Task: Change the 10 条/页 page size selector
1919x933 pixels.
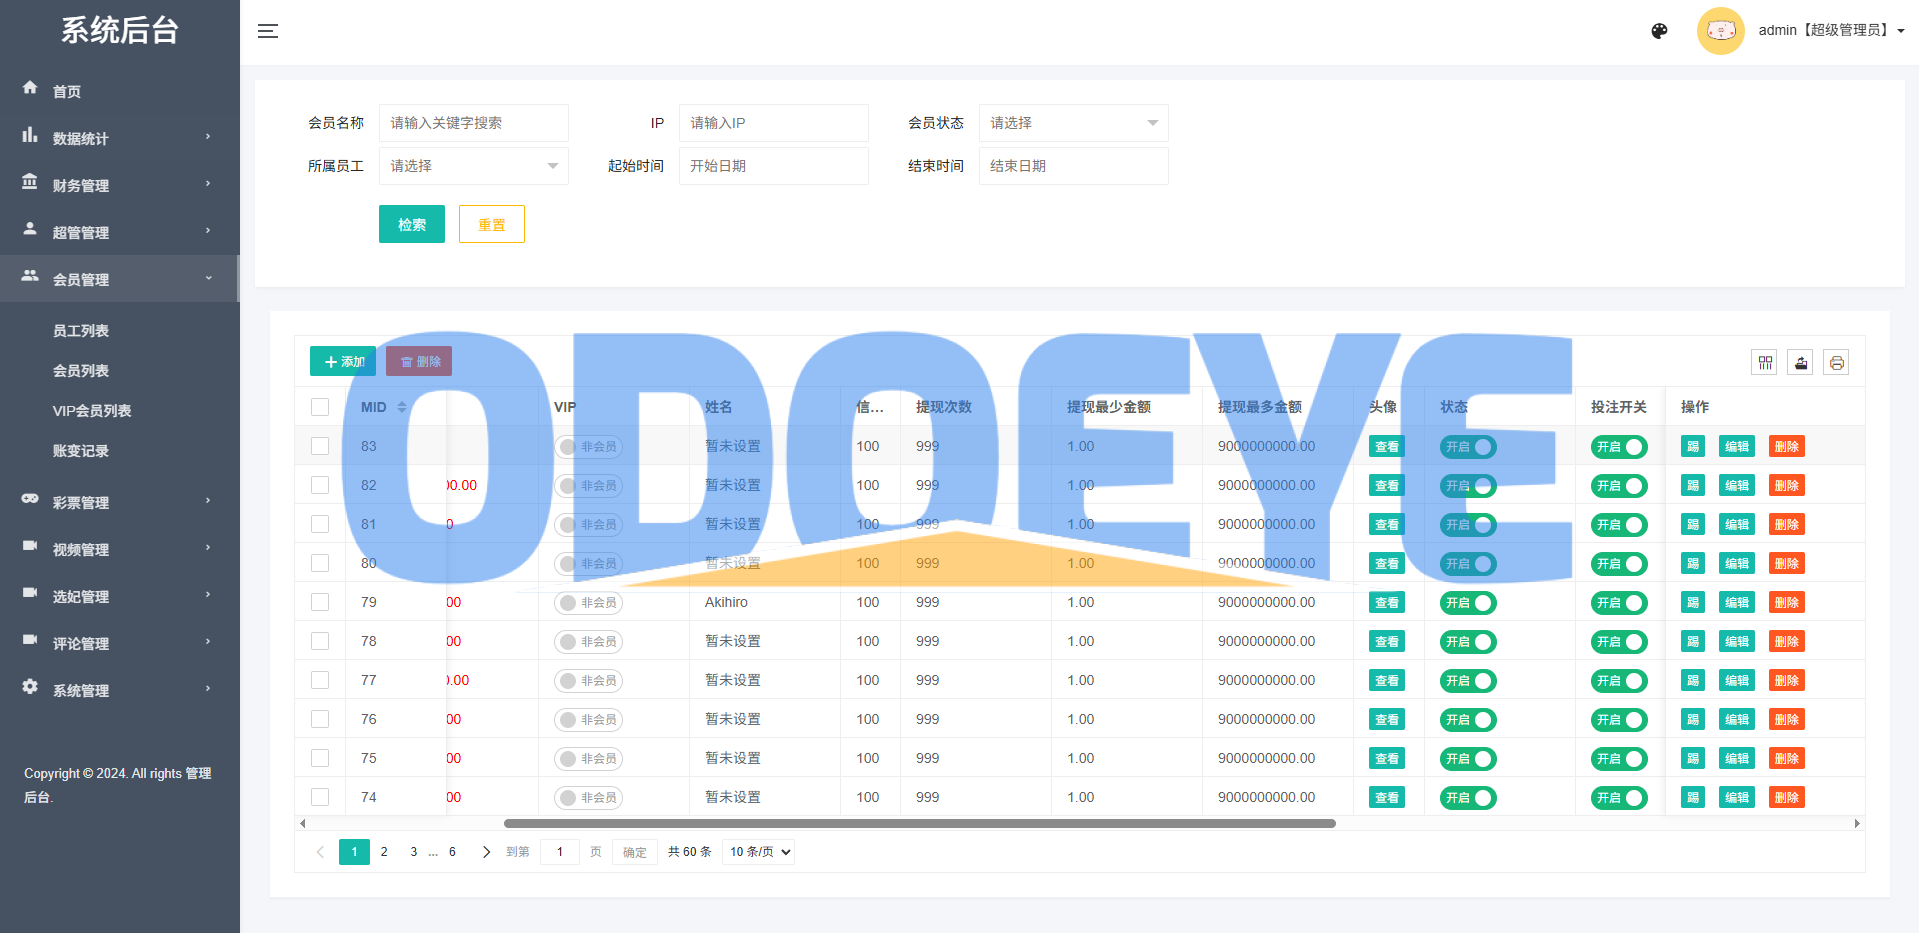Action: coord(759,852)
